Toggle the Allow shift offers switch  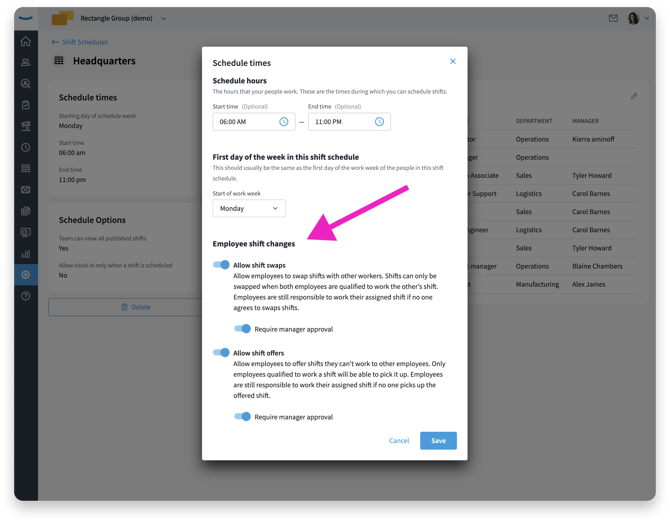[x=222, y=352]
